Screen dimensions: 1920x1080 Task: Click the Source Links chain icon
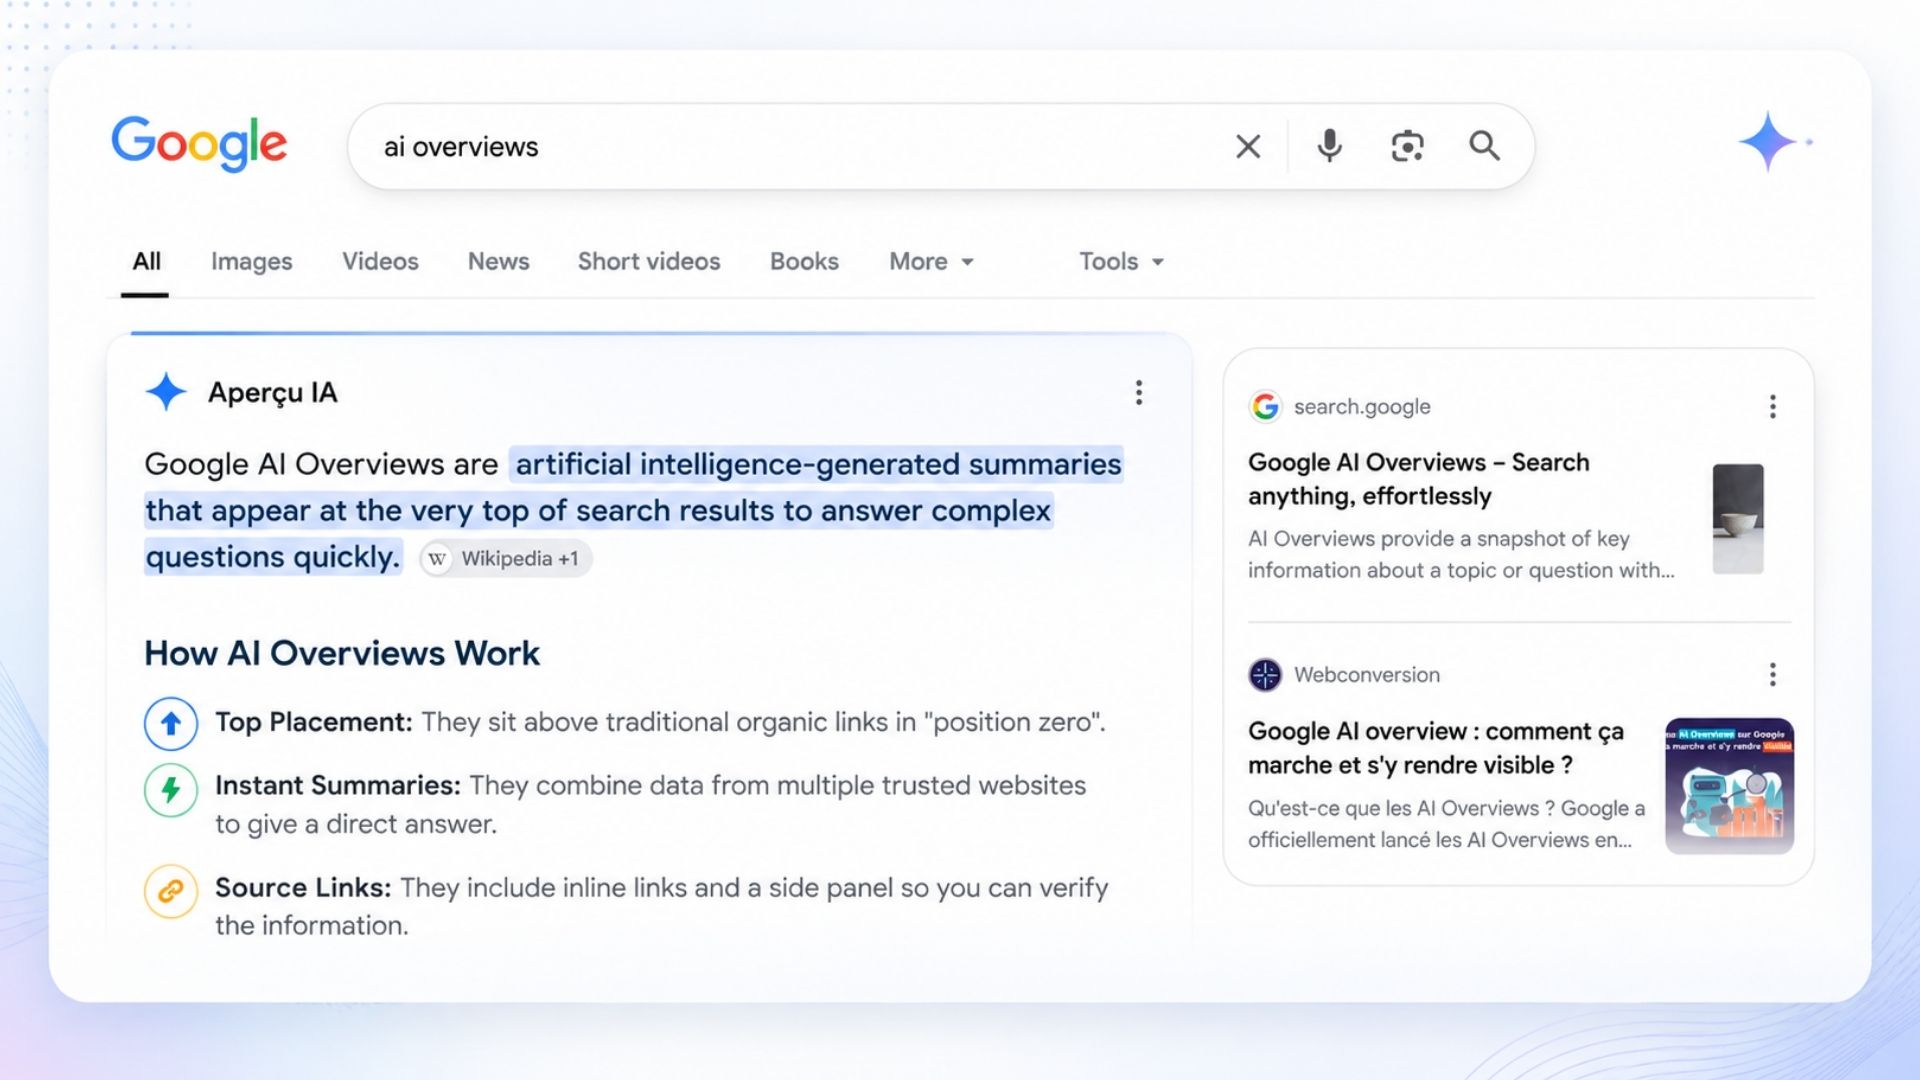171,890
